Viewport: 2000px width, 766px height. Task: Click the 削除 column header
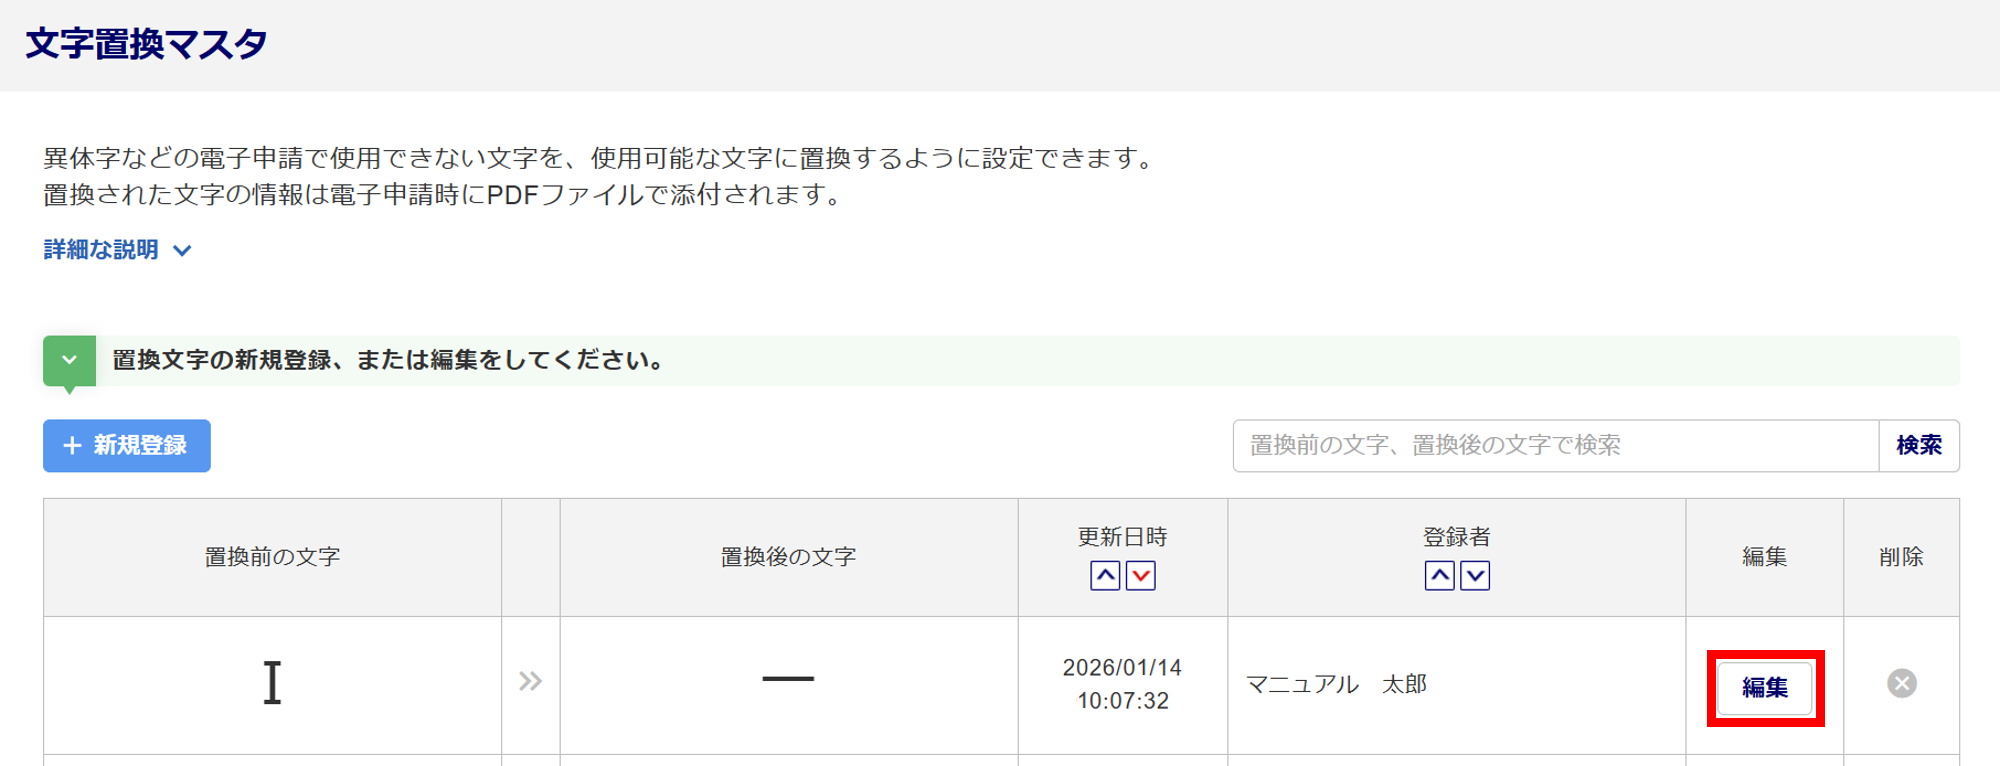click(1901, 557)
